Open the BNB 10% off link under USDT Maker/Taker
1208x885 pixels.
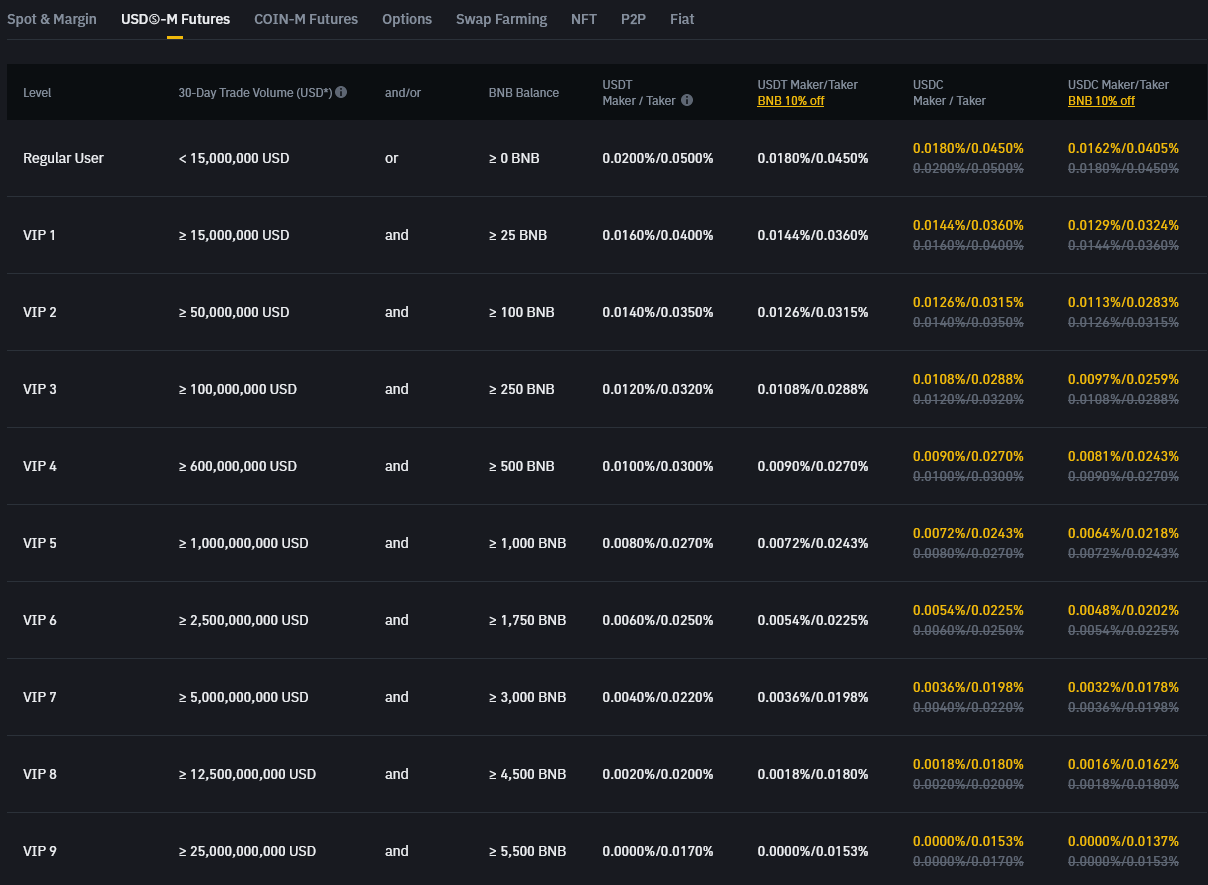point(790,100)
